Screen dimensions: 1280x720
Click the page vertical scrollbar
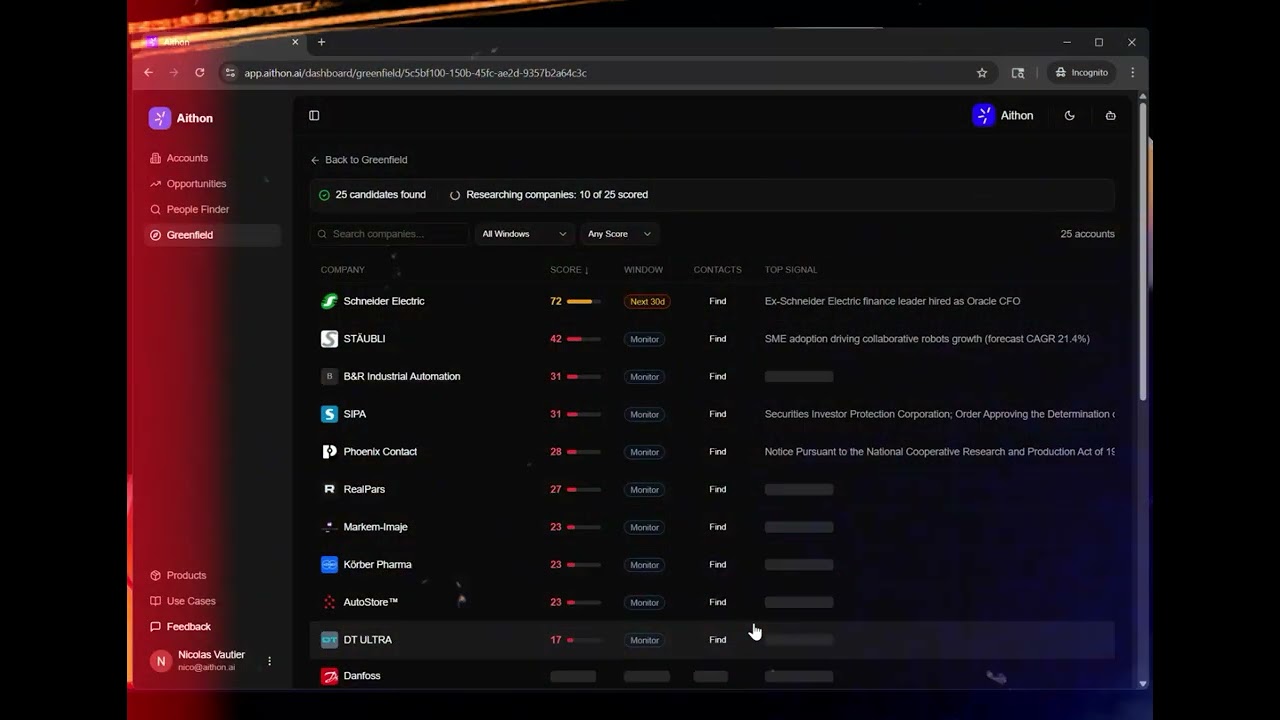1143,250
